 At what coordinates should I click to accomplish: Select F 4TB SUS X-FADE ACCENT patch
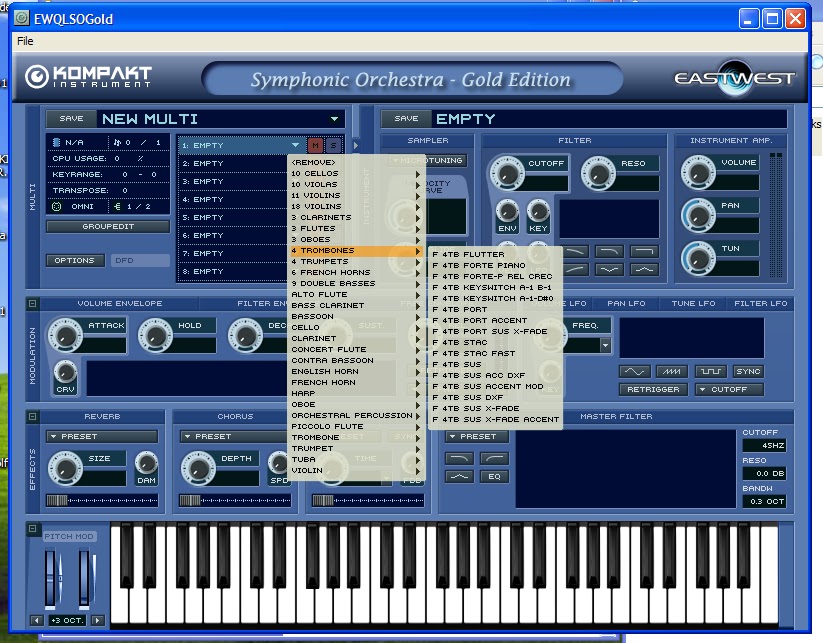[495, 419]
